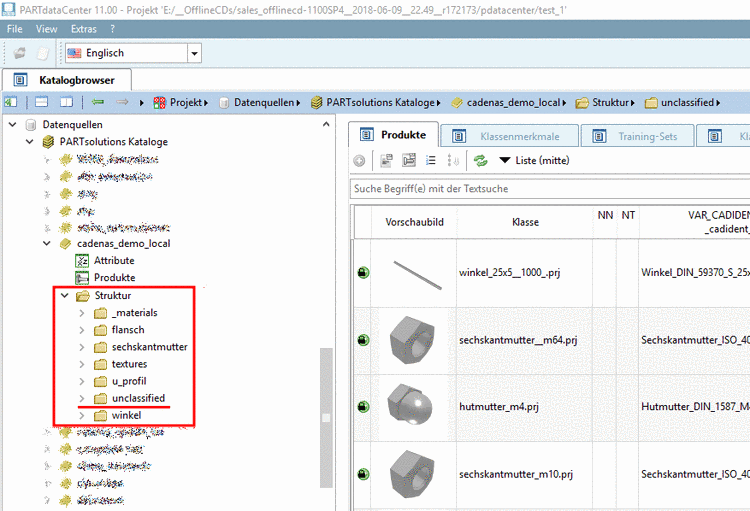Select the winkel folder in tree

tap(126, 415)
